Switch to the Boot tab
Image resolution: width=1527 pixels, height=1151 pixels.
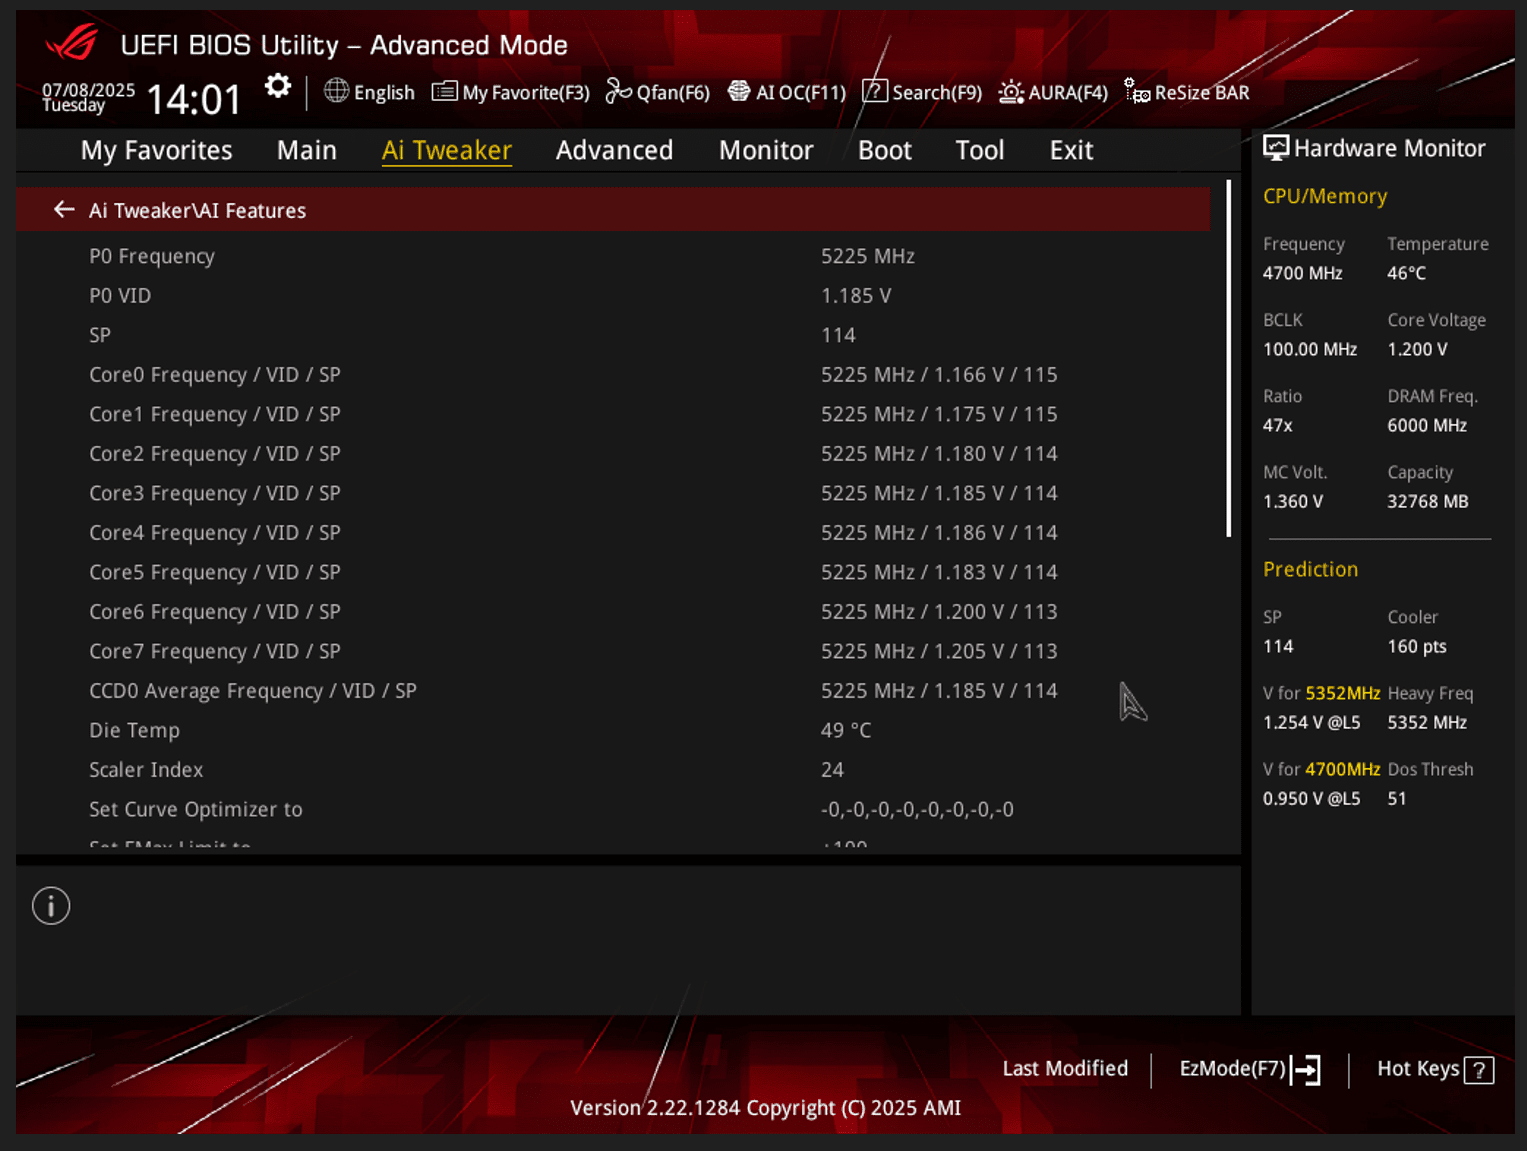click(885, 150)
